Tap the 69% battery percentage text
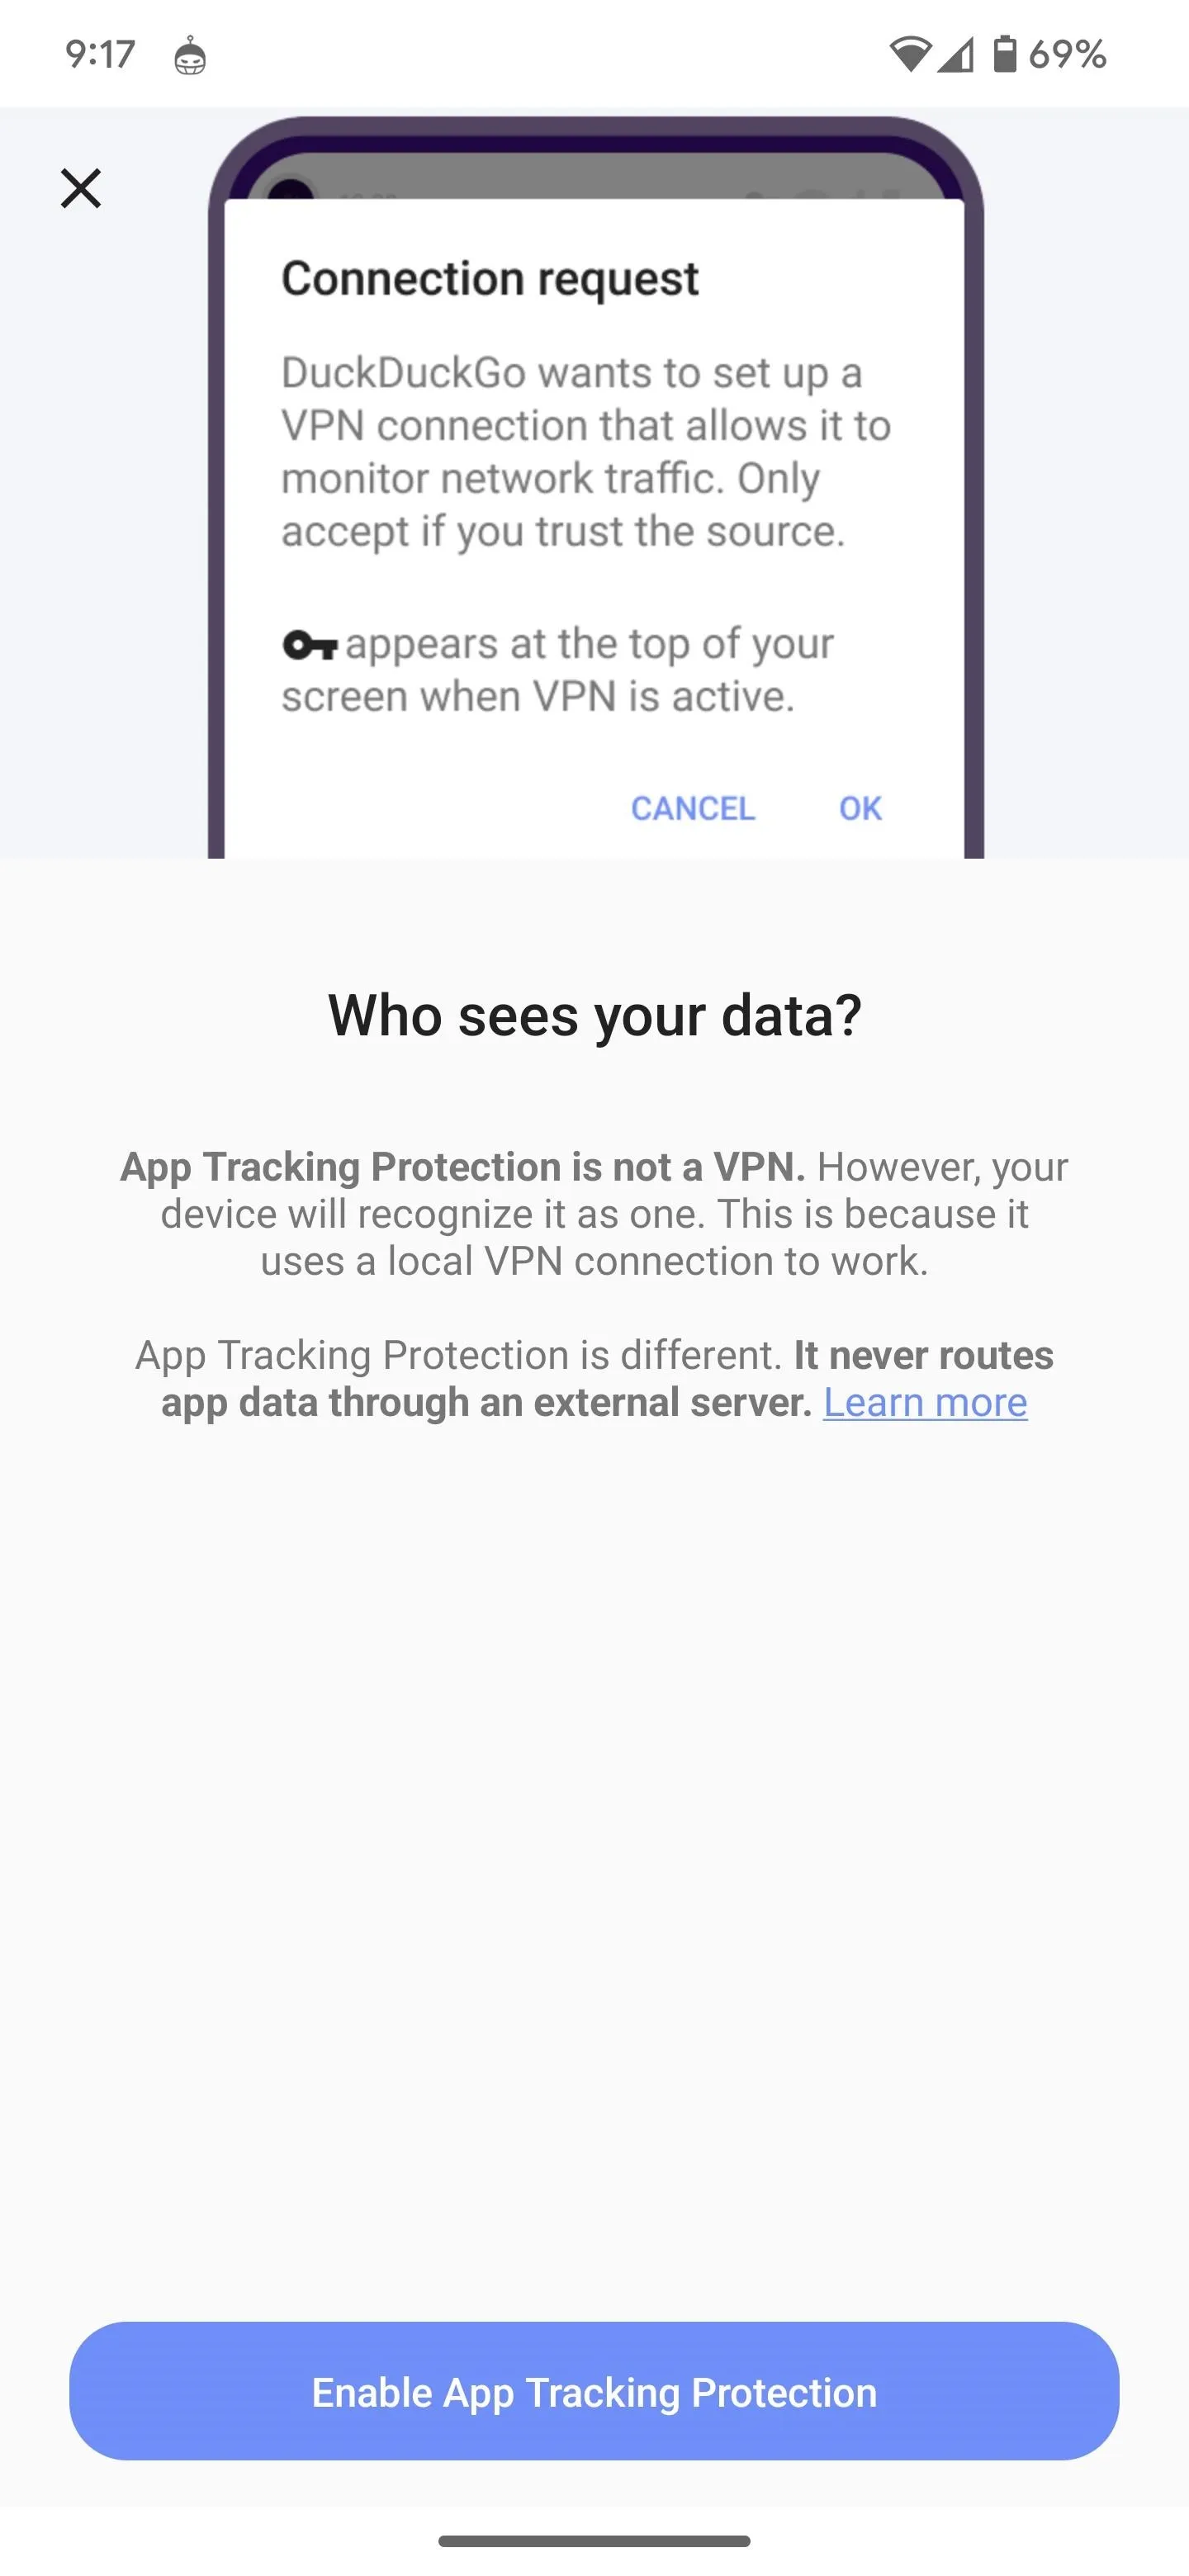1189x2576 pixels. click(x=1067, y=54)
